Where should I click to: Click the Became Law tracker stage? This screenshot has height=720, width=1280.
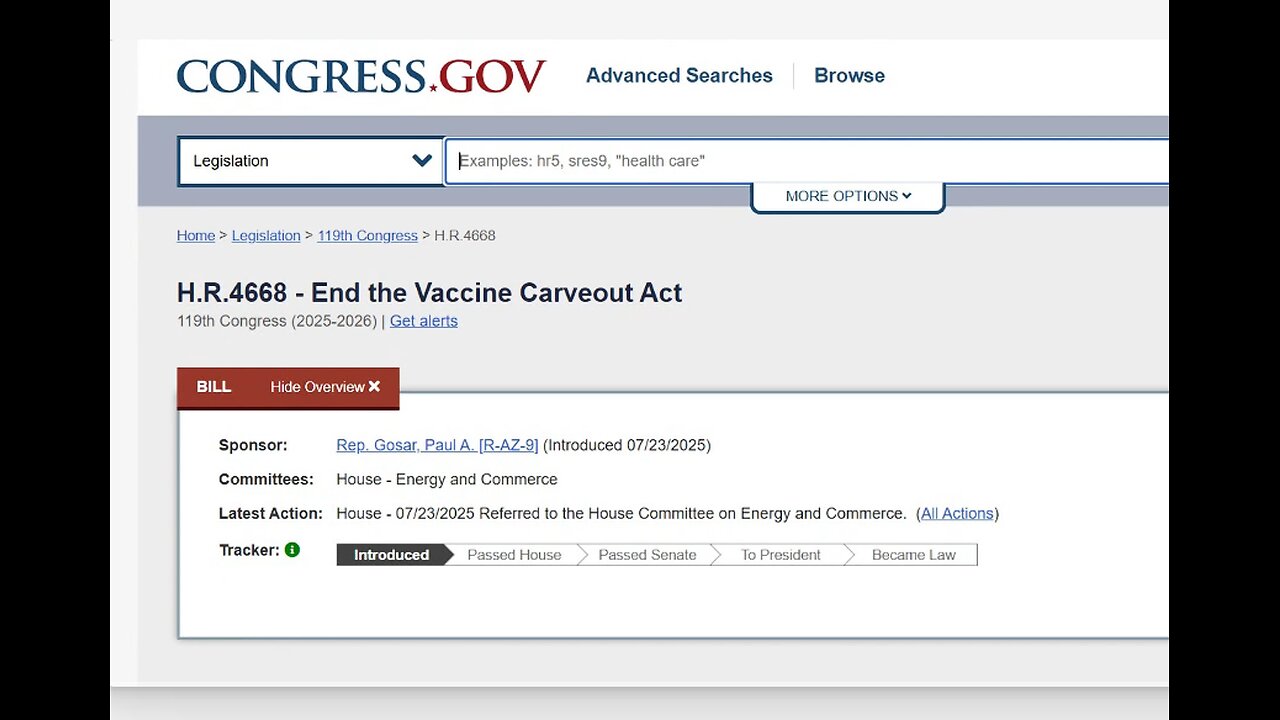tap(913, 555)
